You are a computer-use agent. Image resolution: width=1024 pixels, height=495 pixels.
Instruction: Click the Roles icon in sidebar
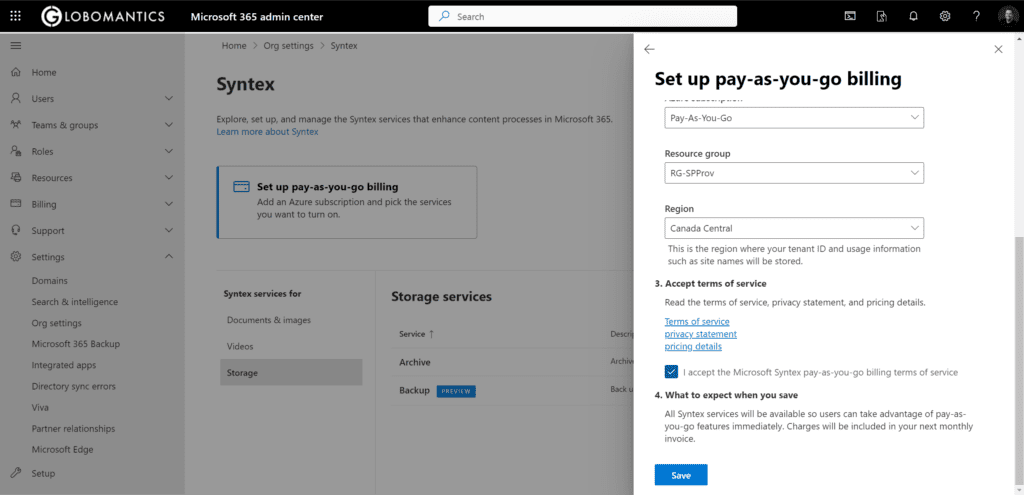(x=16, y=152)
